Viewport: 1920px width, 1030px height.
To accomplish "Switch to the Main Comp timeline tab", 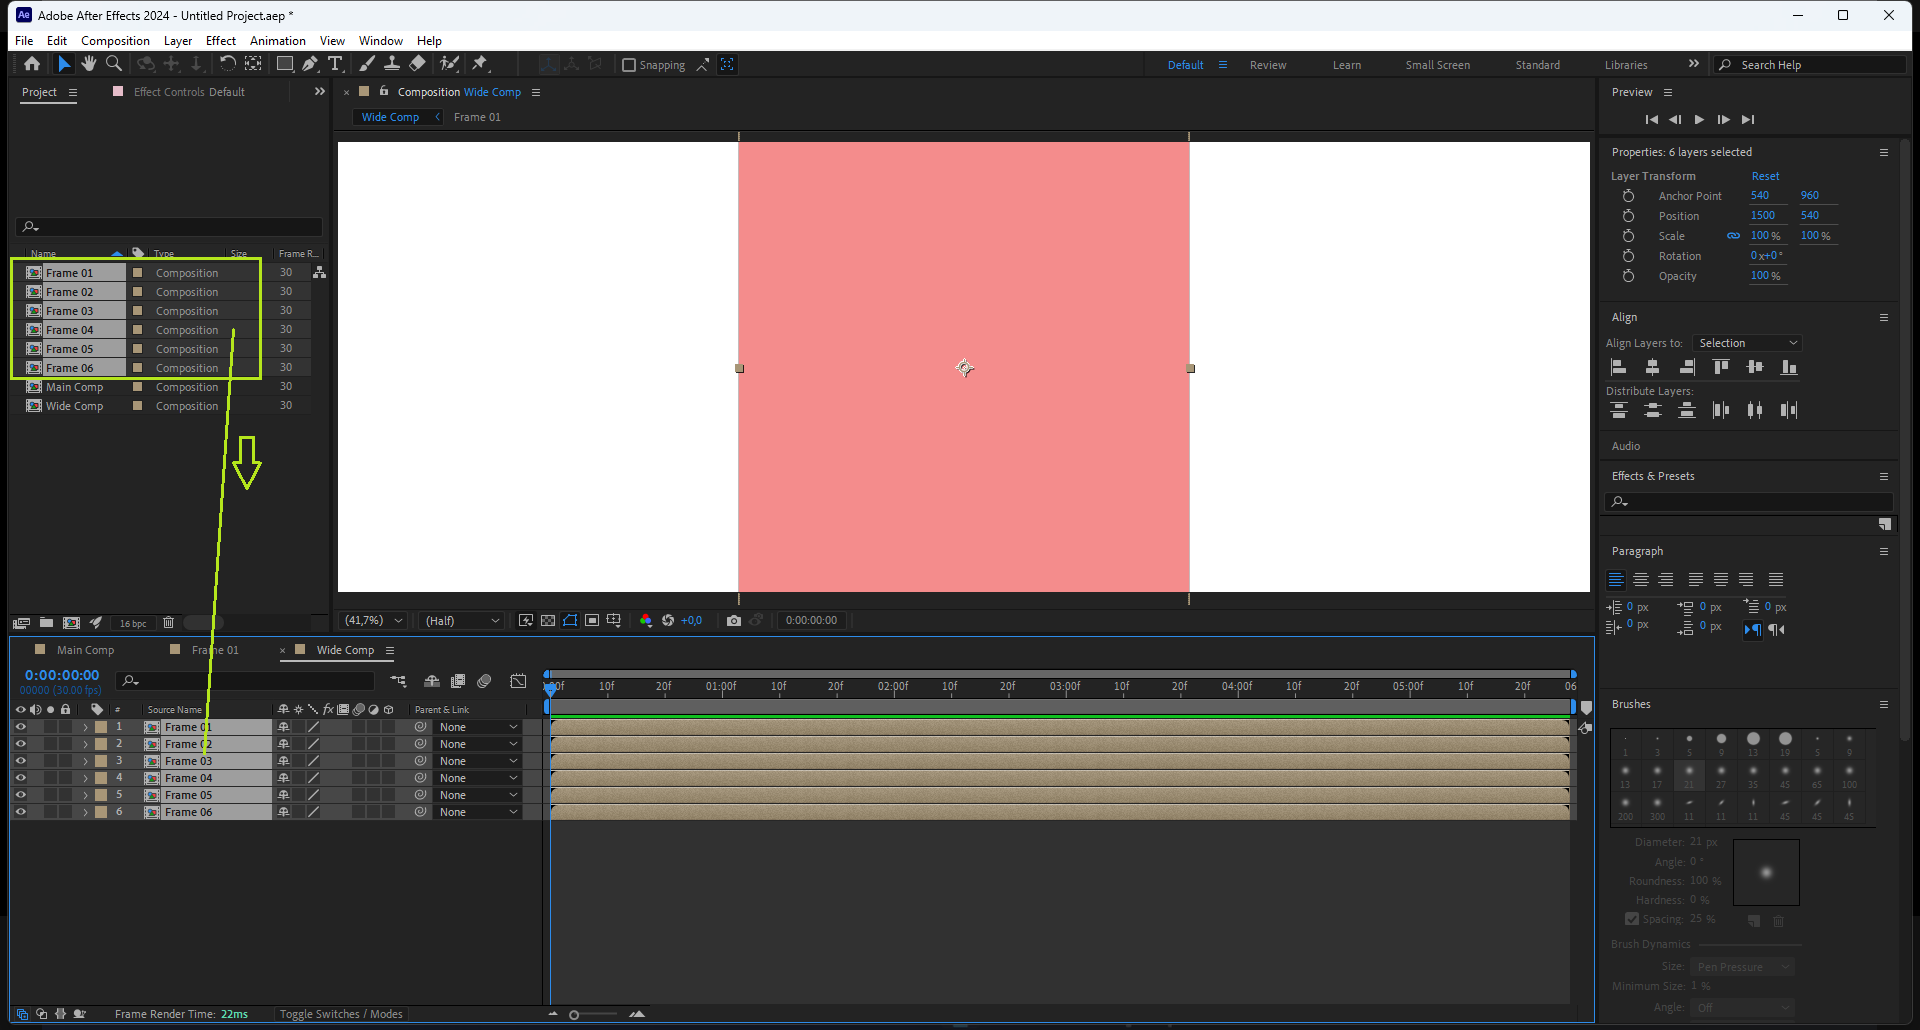I will point(85,650).
